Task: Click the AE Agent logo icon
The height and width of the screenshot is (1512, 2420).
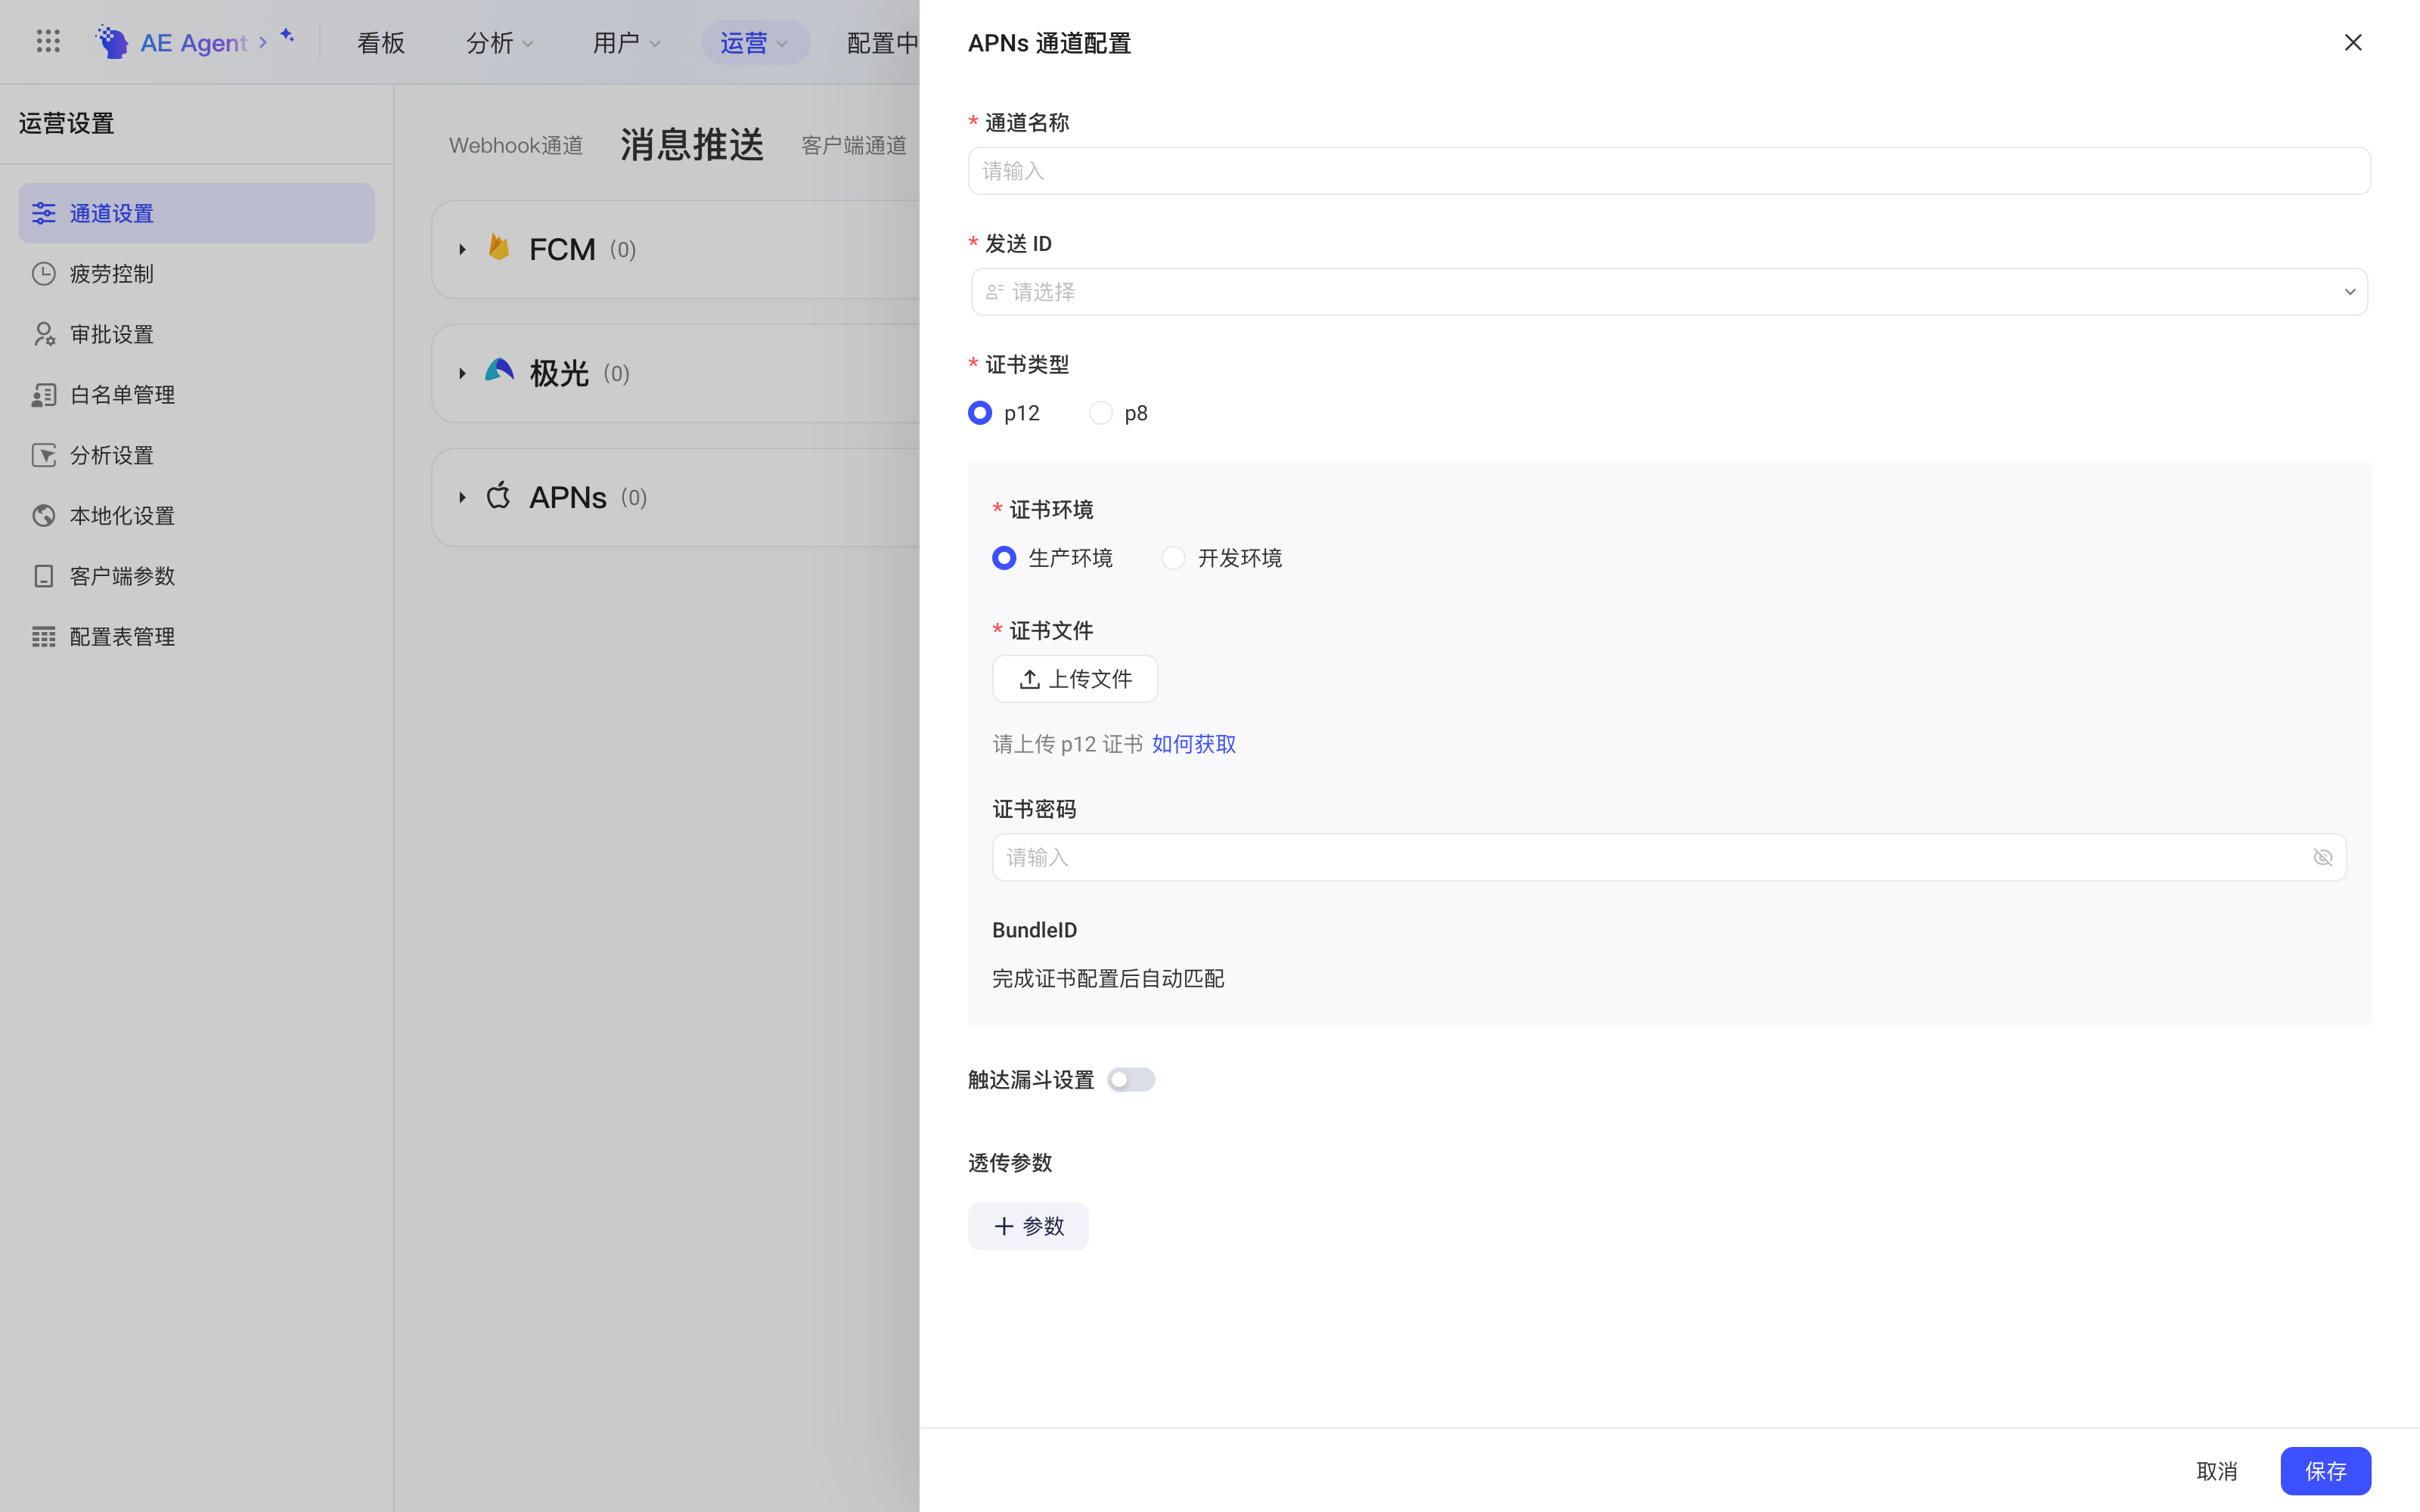Action: coord(112,42)
